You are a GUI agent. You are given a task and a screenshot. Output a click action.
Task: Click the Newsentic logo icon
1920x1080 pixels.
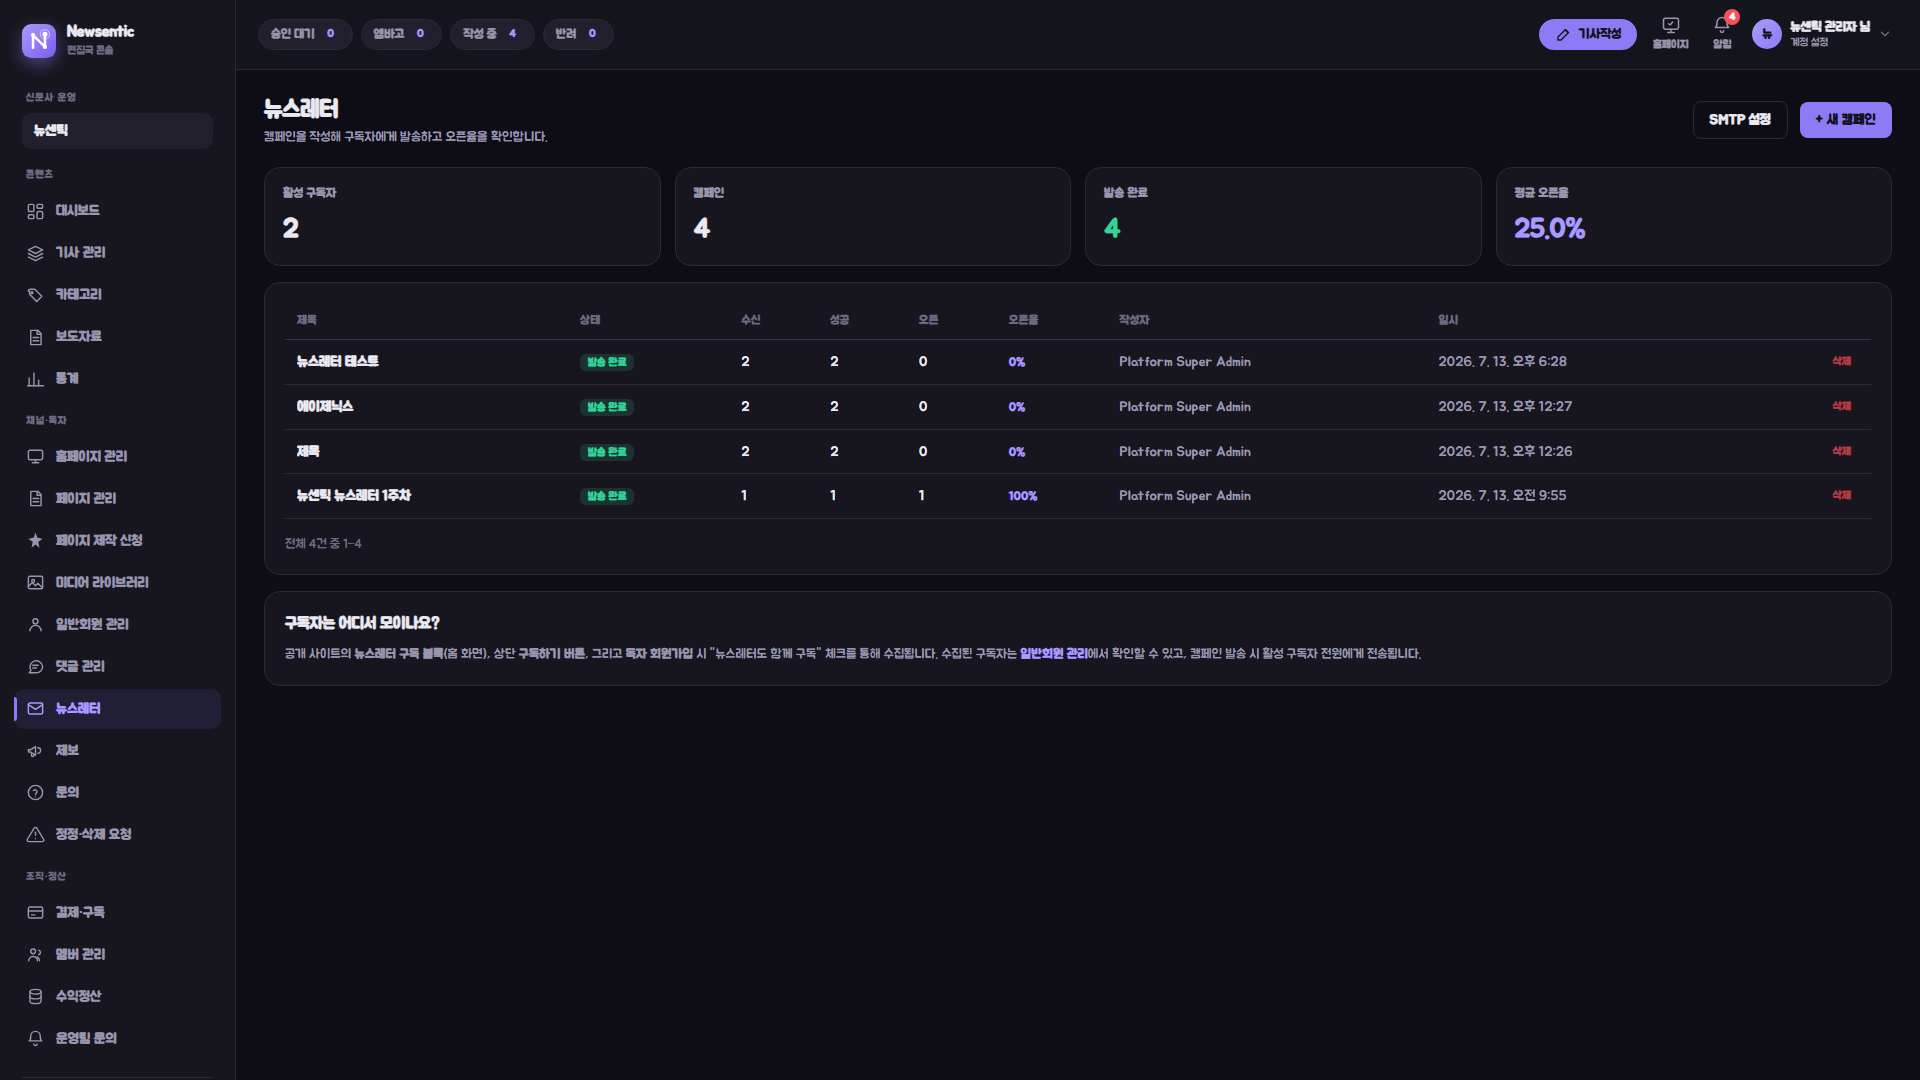(x=39, y=40)
